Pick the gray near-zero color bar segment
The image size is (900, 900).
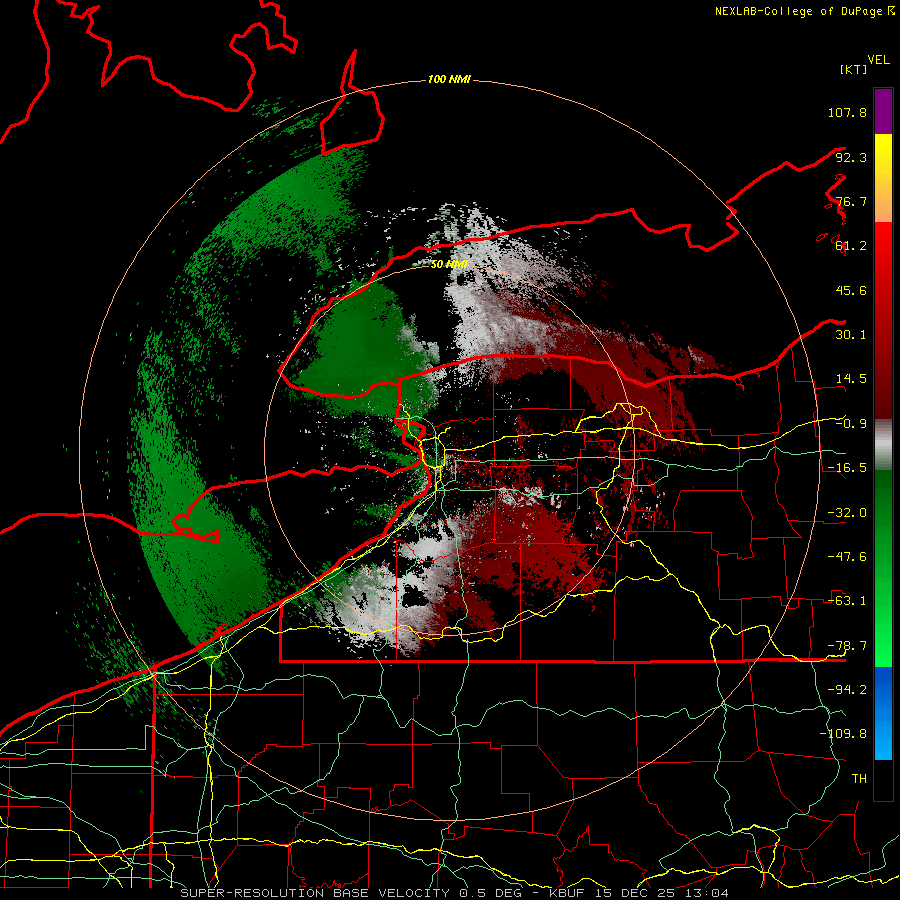coord(883,445)
